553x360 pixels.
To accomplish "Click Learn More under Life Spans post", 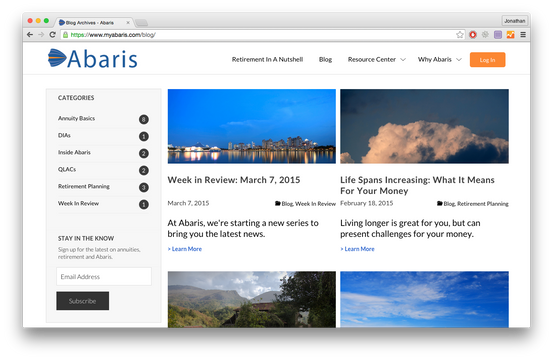I will point(357,249).
